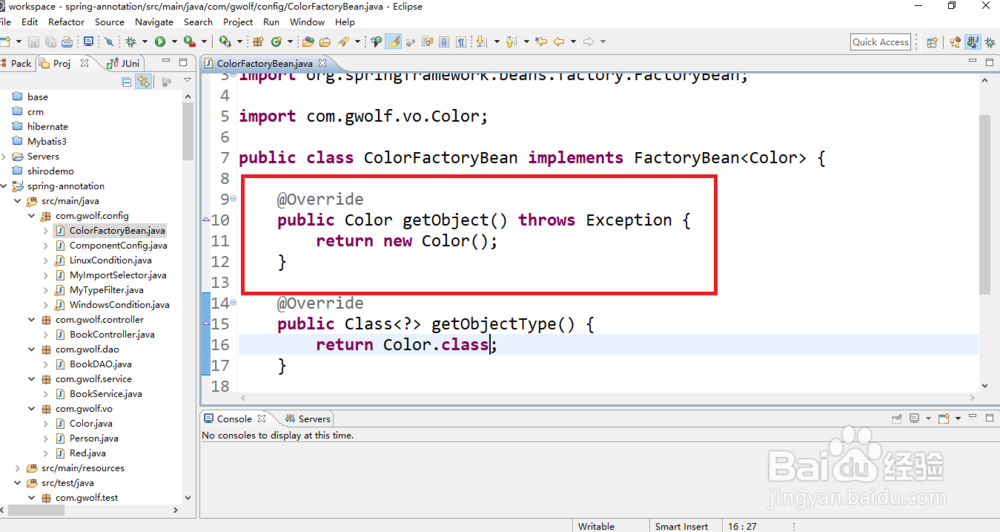The image size is (1000, 532).
Task: Click the hierarchy perspective icon beside Java EE
Action: [x=955, y=42]
